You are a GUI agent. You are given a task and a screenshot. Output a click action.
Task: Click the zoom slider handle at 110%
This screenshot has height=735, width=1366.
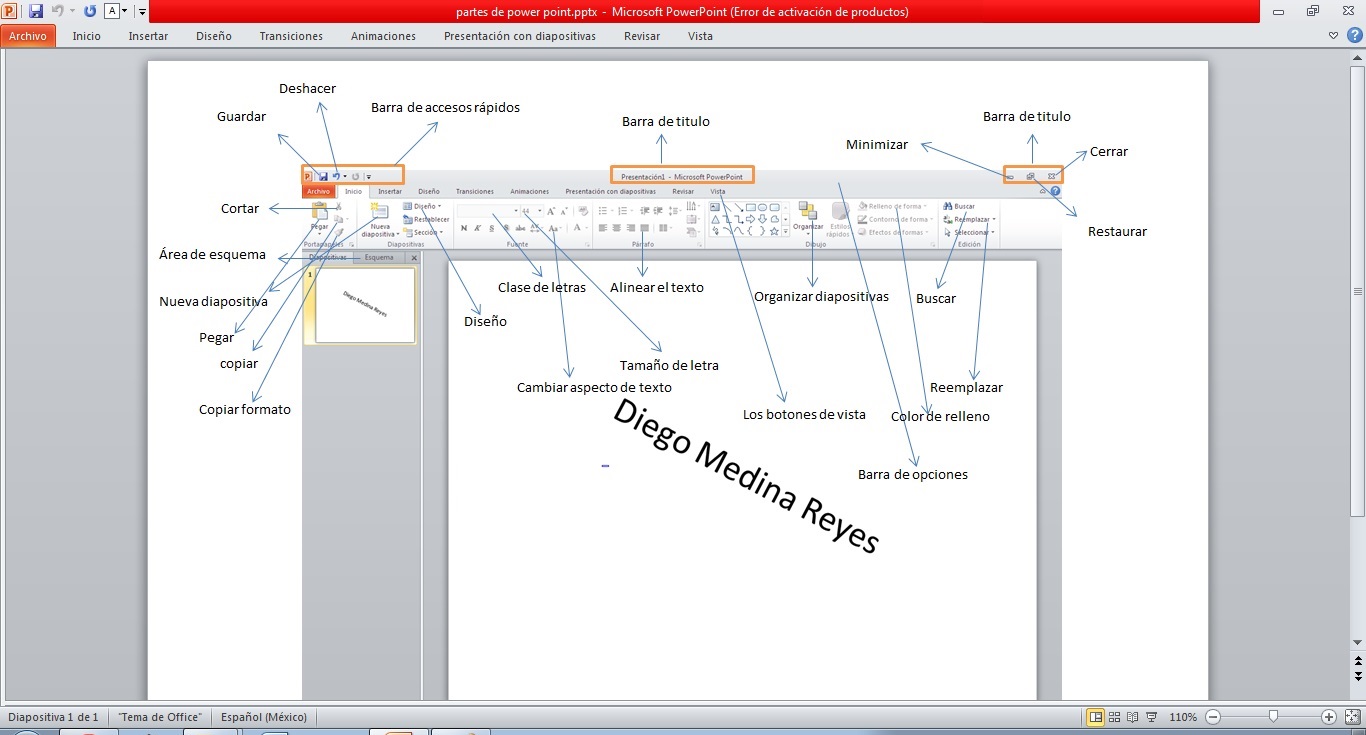tap(1272, 716)
